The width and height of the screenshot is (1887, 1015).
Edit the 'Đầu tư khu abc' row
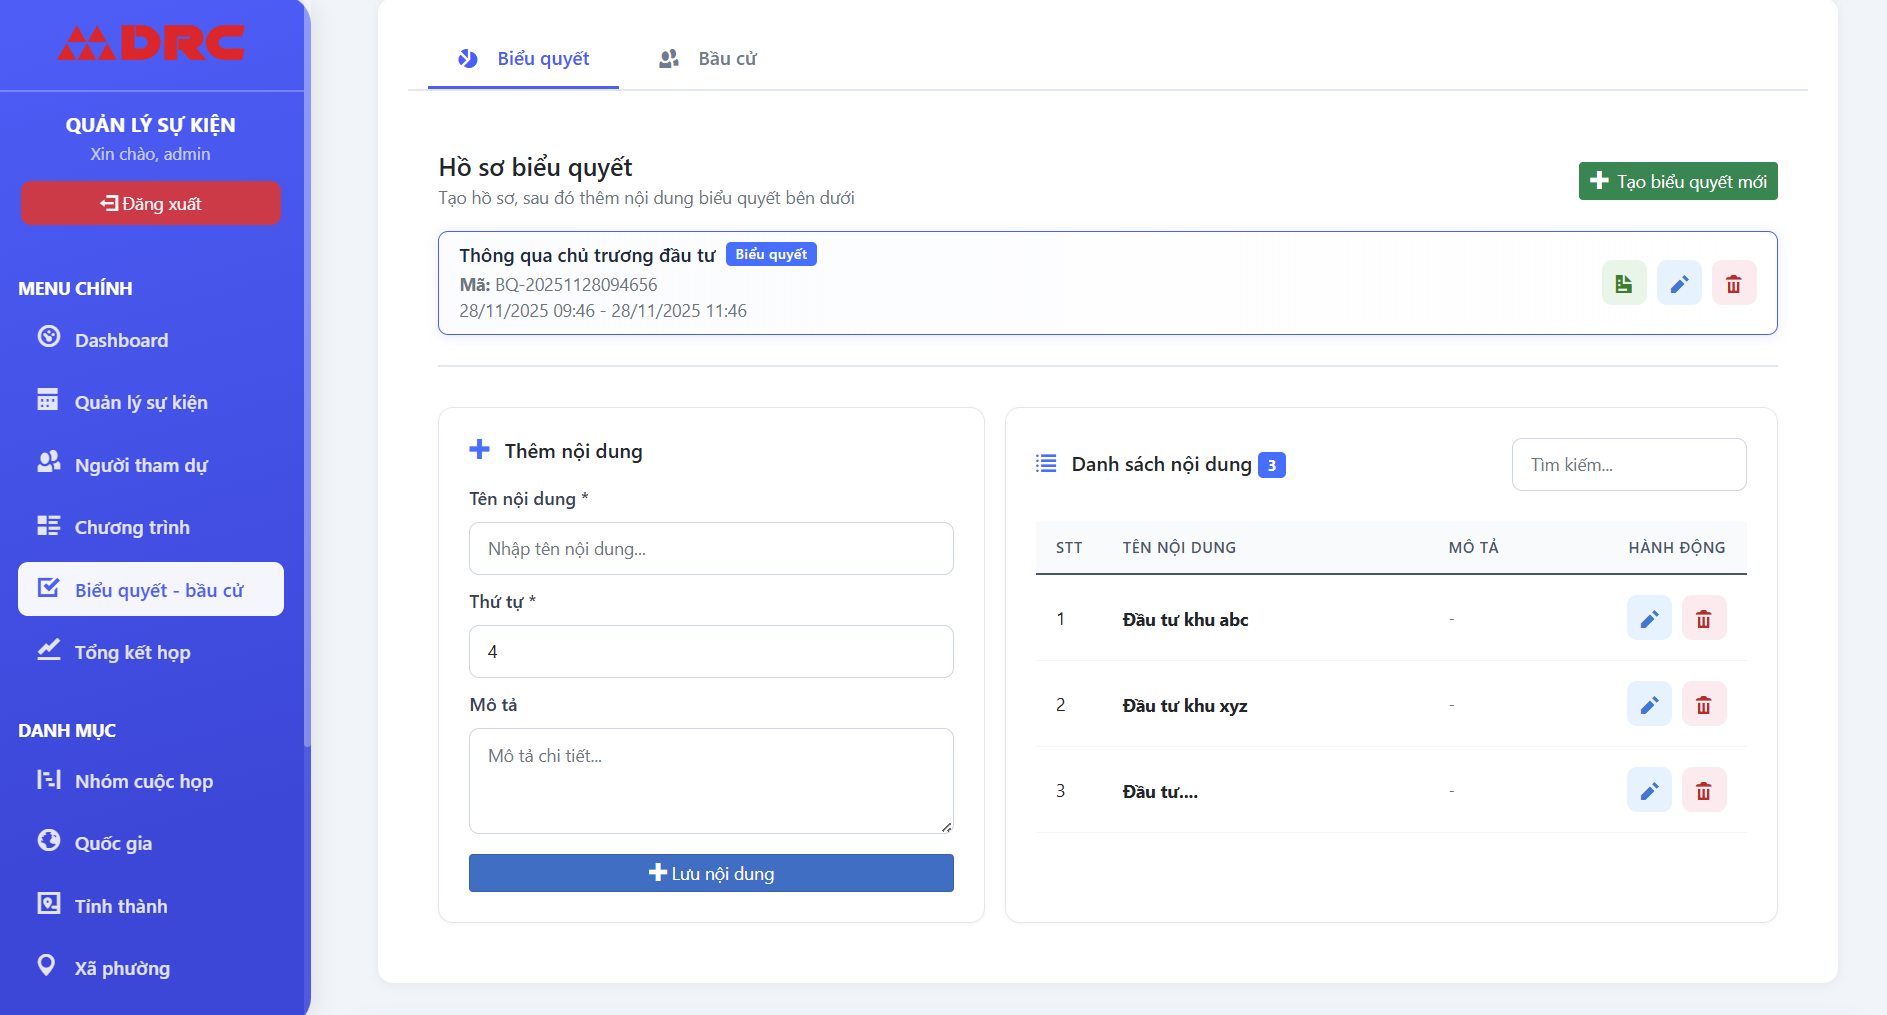(x=1649, y=619)
